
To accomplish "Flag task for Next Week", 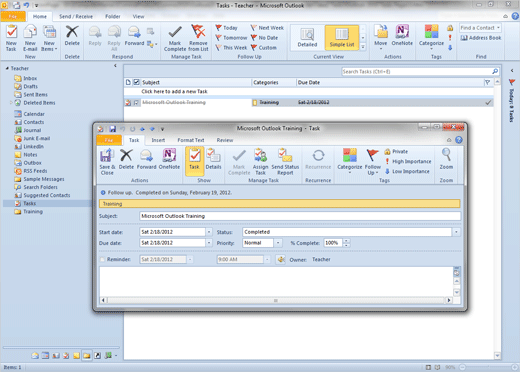I will [267, 28].
